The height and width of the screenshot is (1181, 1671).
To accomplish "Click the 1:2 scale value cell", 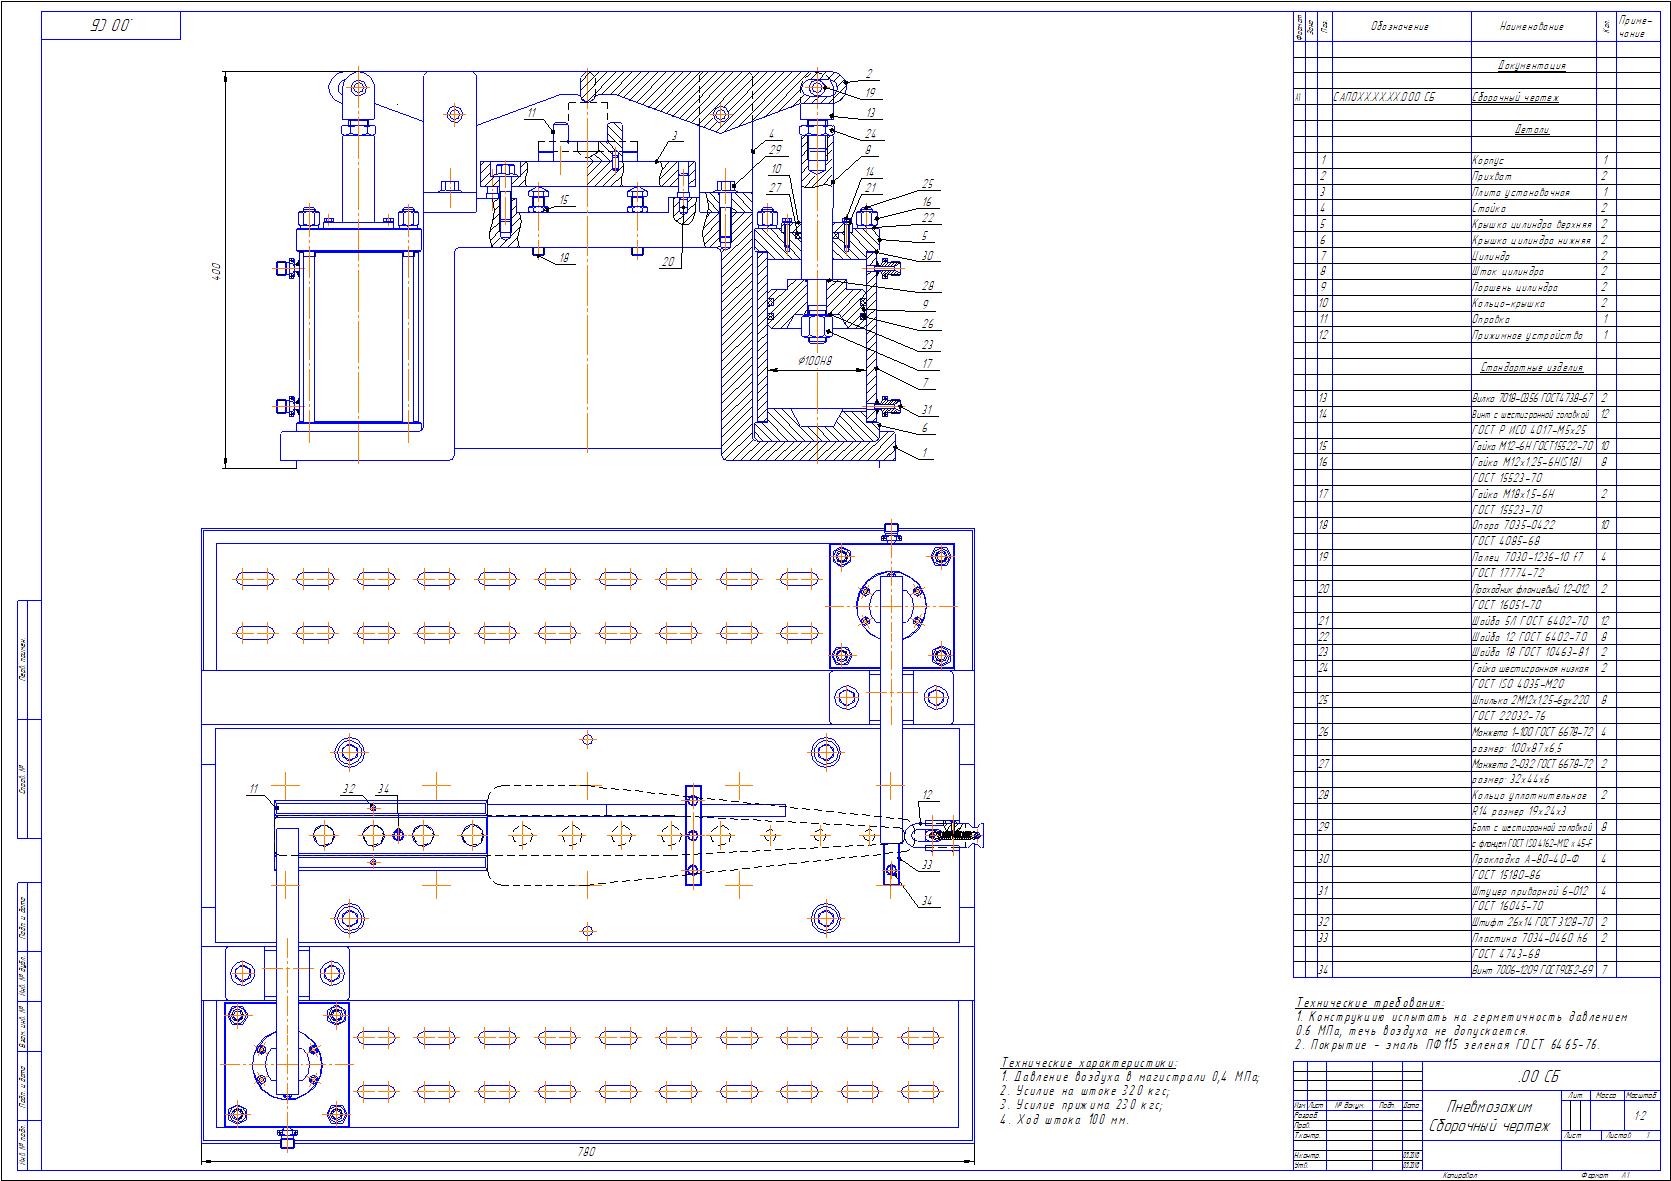I will (1639, 1115).
